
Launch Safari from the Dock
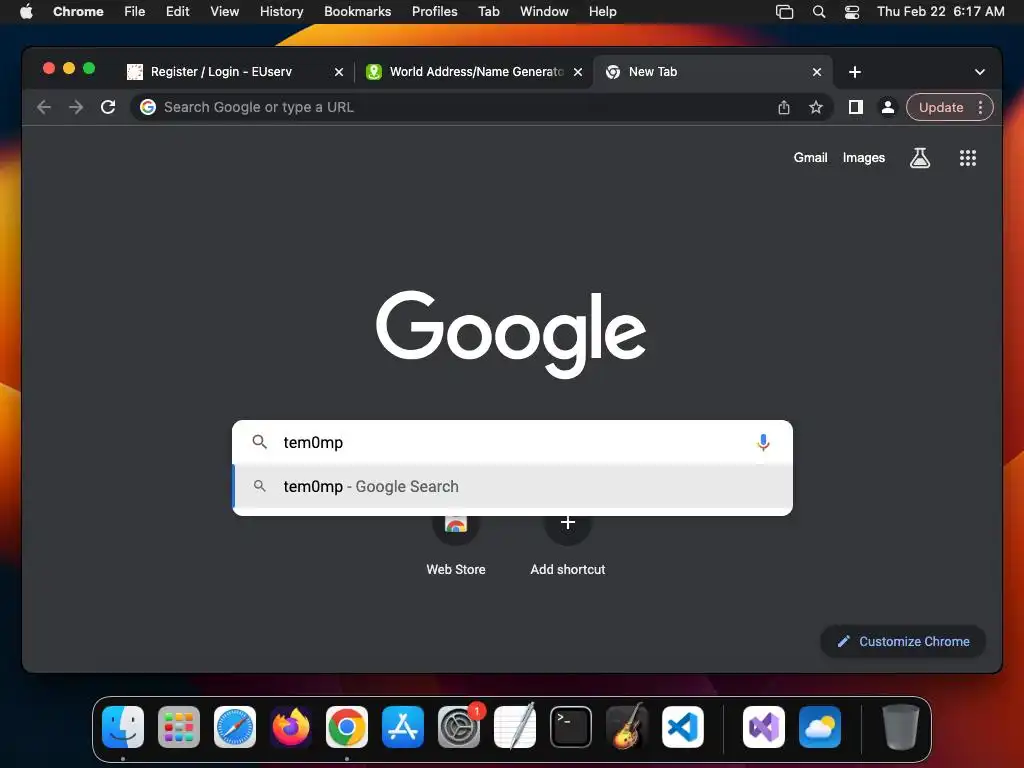[x=235, y=727]
